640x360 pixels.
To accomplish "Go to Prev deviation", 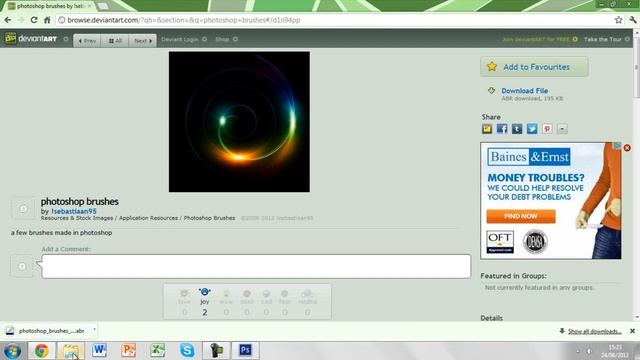I will point(87,40).
